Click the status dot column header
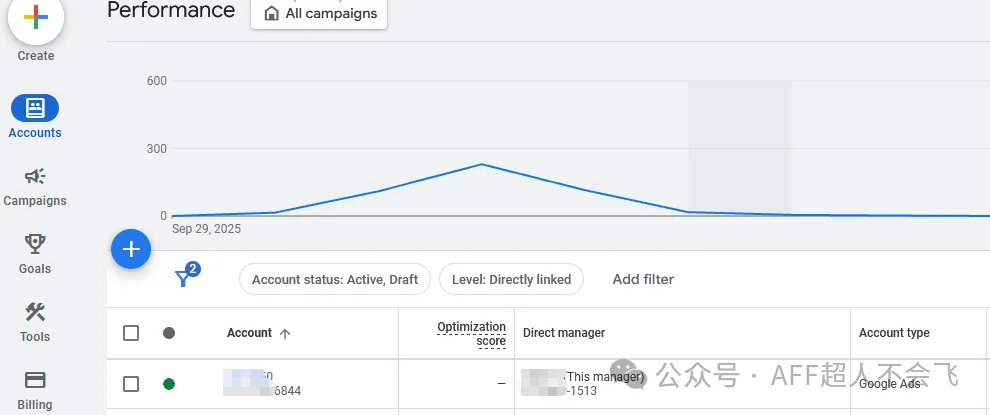The width and height of the screenshot is (990, 415). (x=169, y=333)
